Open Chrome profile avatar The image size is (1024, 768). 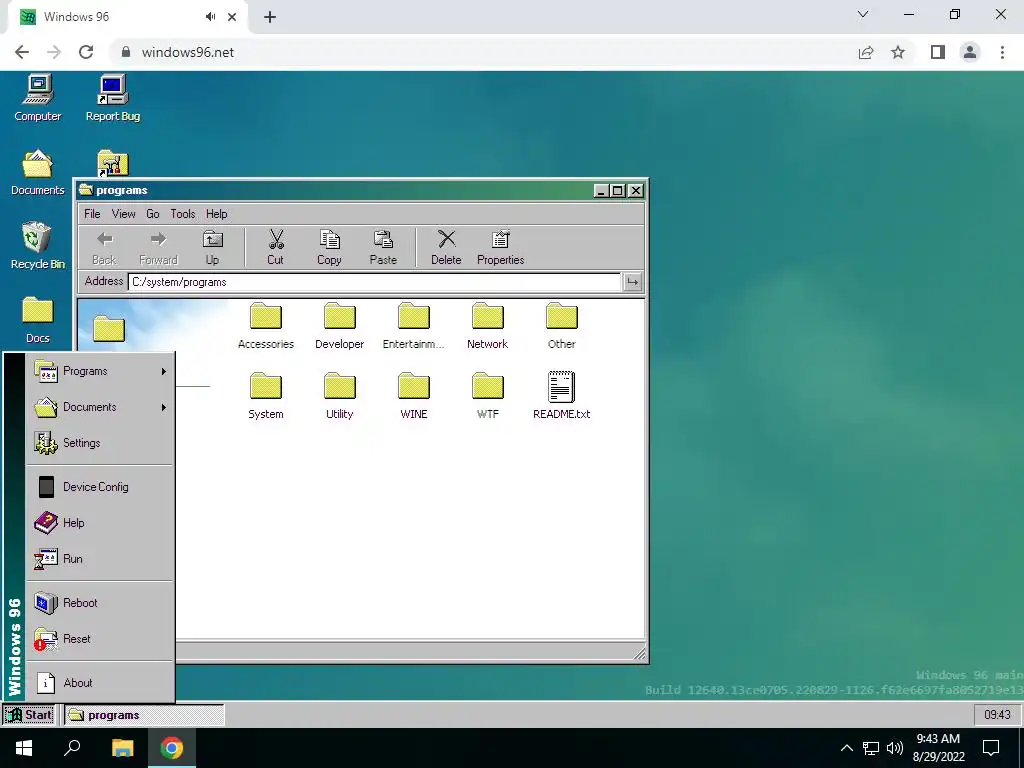970,52
